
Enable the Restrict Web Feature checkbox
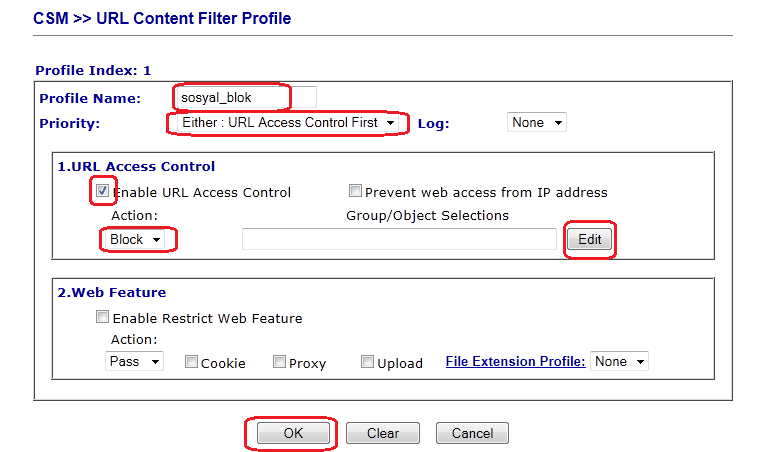(x=103, y=317)
